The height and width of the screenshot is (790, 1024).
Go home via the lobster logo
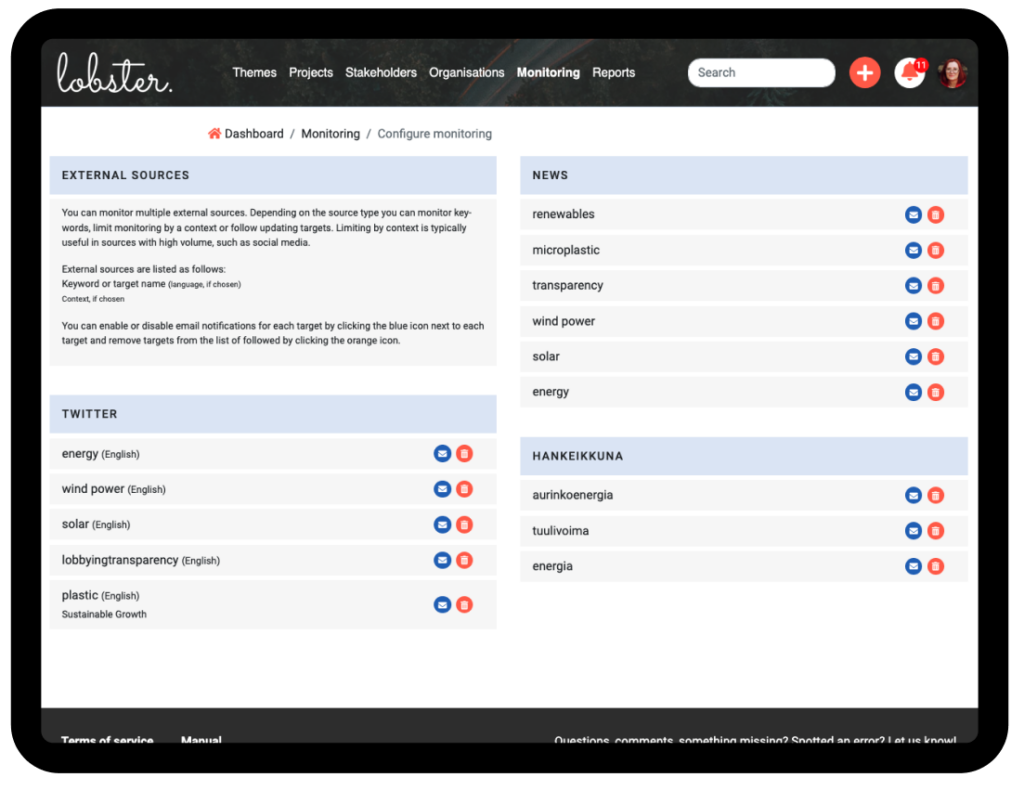(114, 72)
